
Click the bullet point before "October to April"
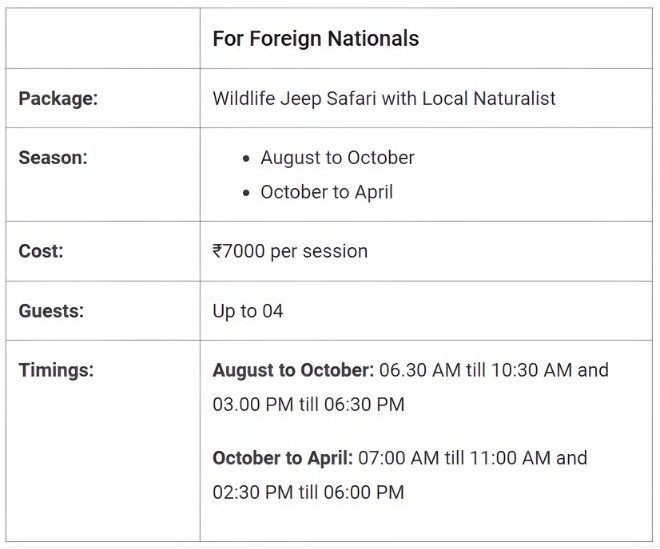pyautogui.click(x=246, y=193)
